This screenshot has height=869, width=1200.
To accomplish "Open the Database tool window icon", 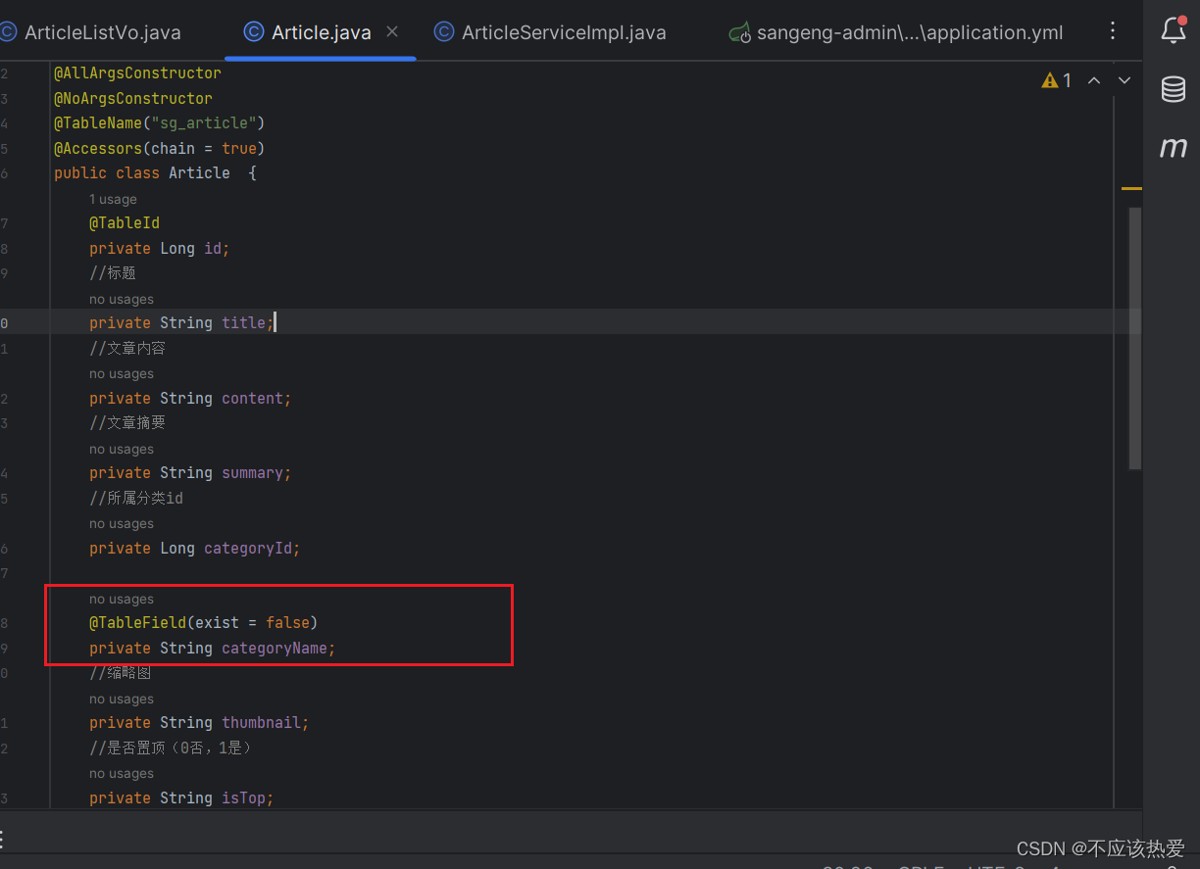I will [x=1173, y=89].
